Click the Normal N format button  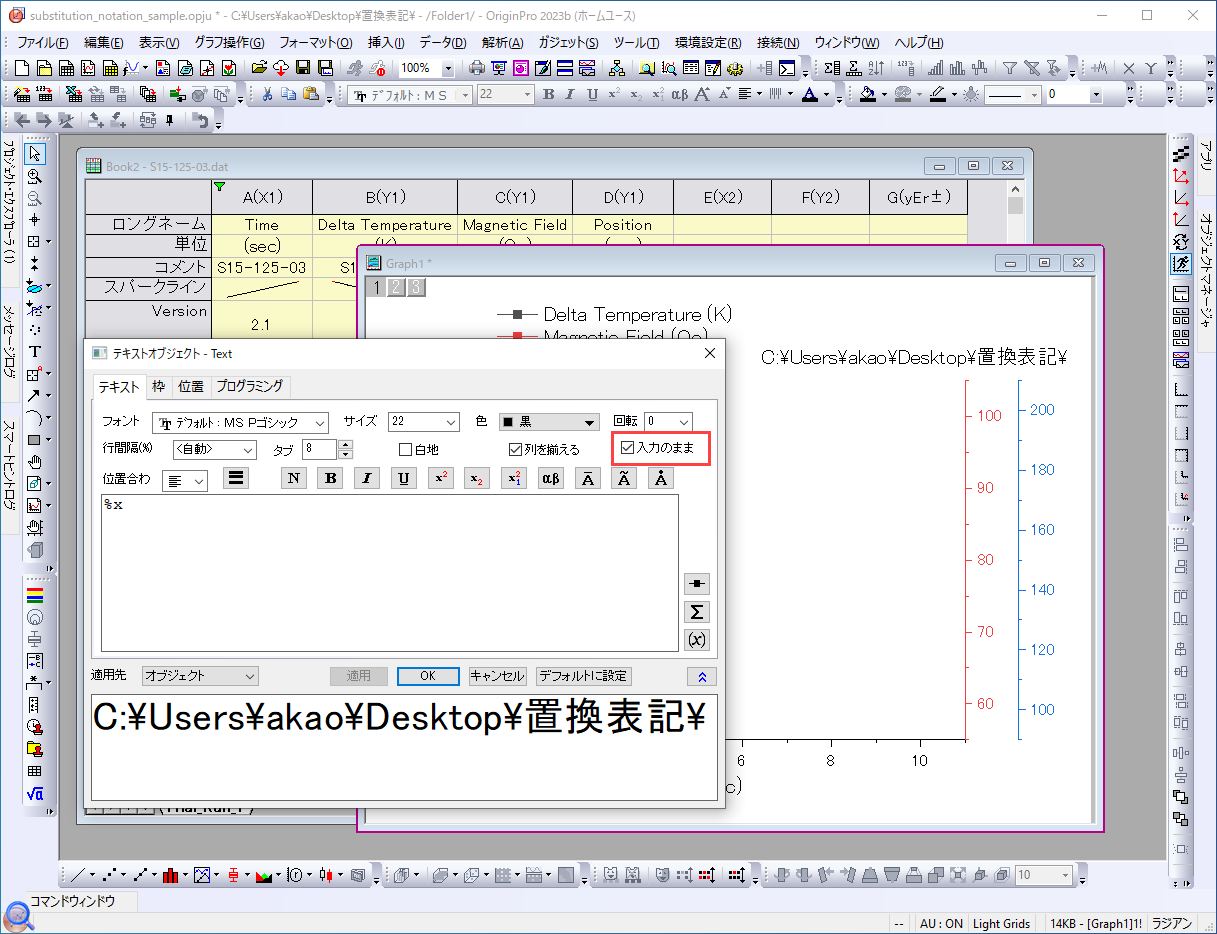[x=293, y=478]
